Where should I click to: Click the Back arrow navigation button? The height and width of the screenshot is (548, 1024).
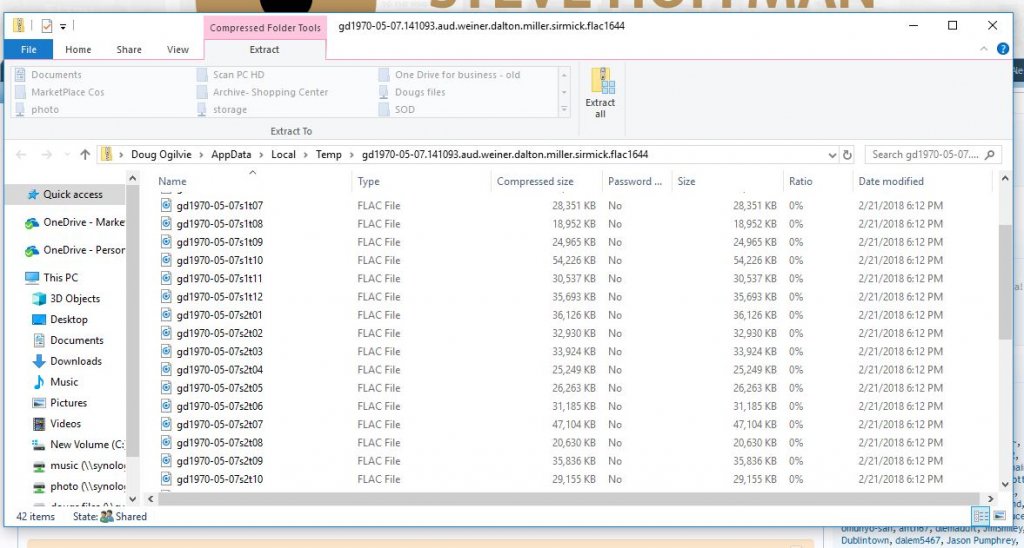21,155
